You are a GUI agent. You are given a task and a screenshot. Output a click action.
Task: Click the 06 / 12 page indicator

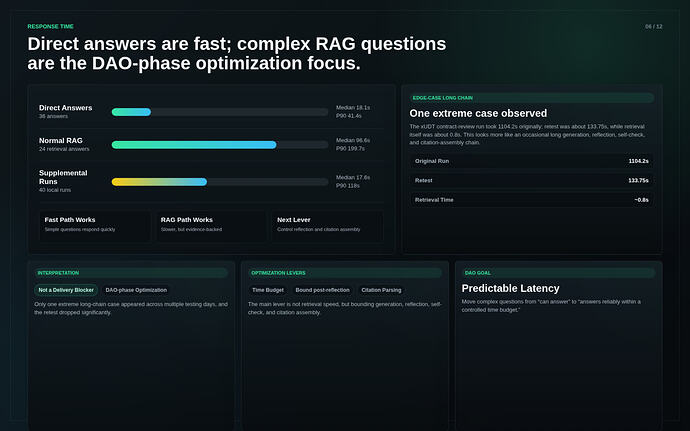pyautogui.click(x=653, y=26)
